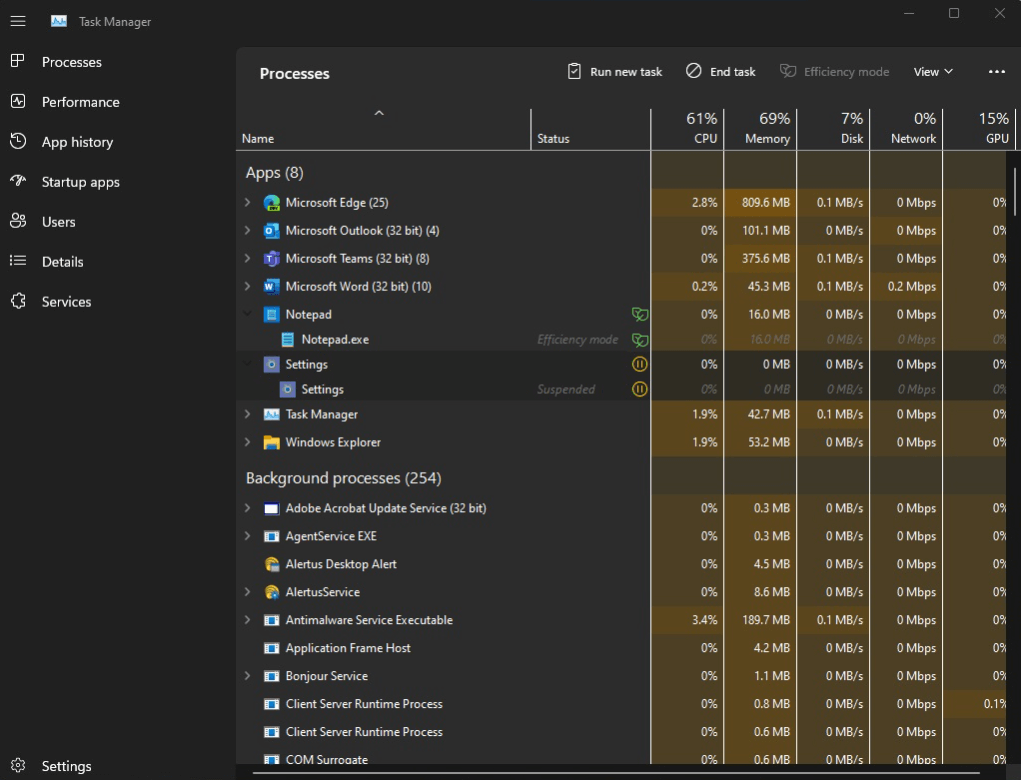Click the Run new task button
This screenshot has width=1021, height=780.
point(613,71)
